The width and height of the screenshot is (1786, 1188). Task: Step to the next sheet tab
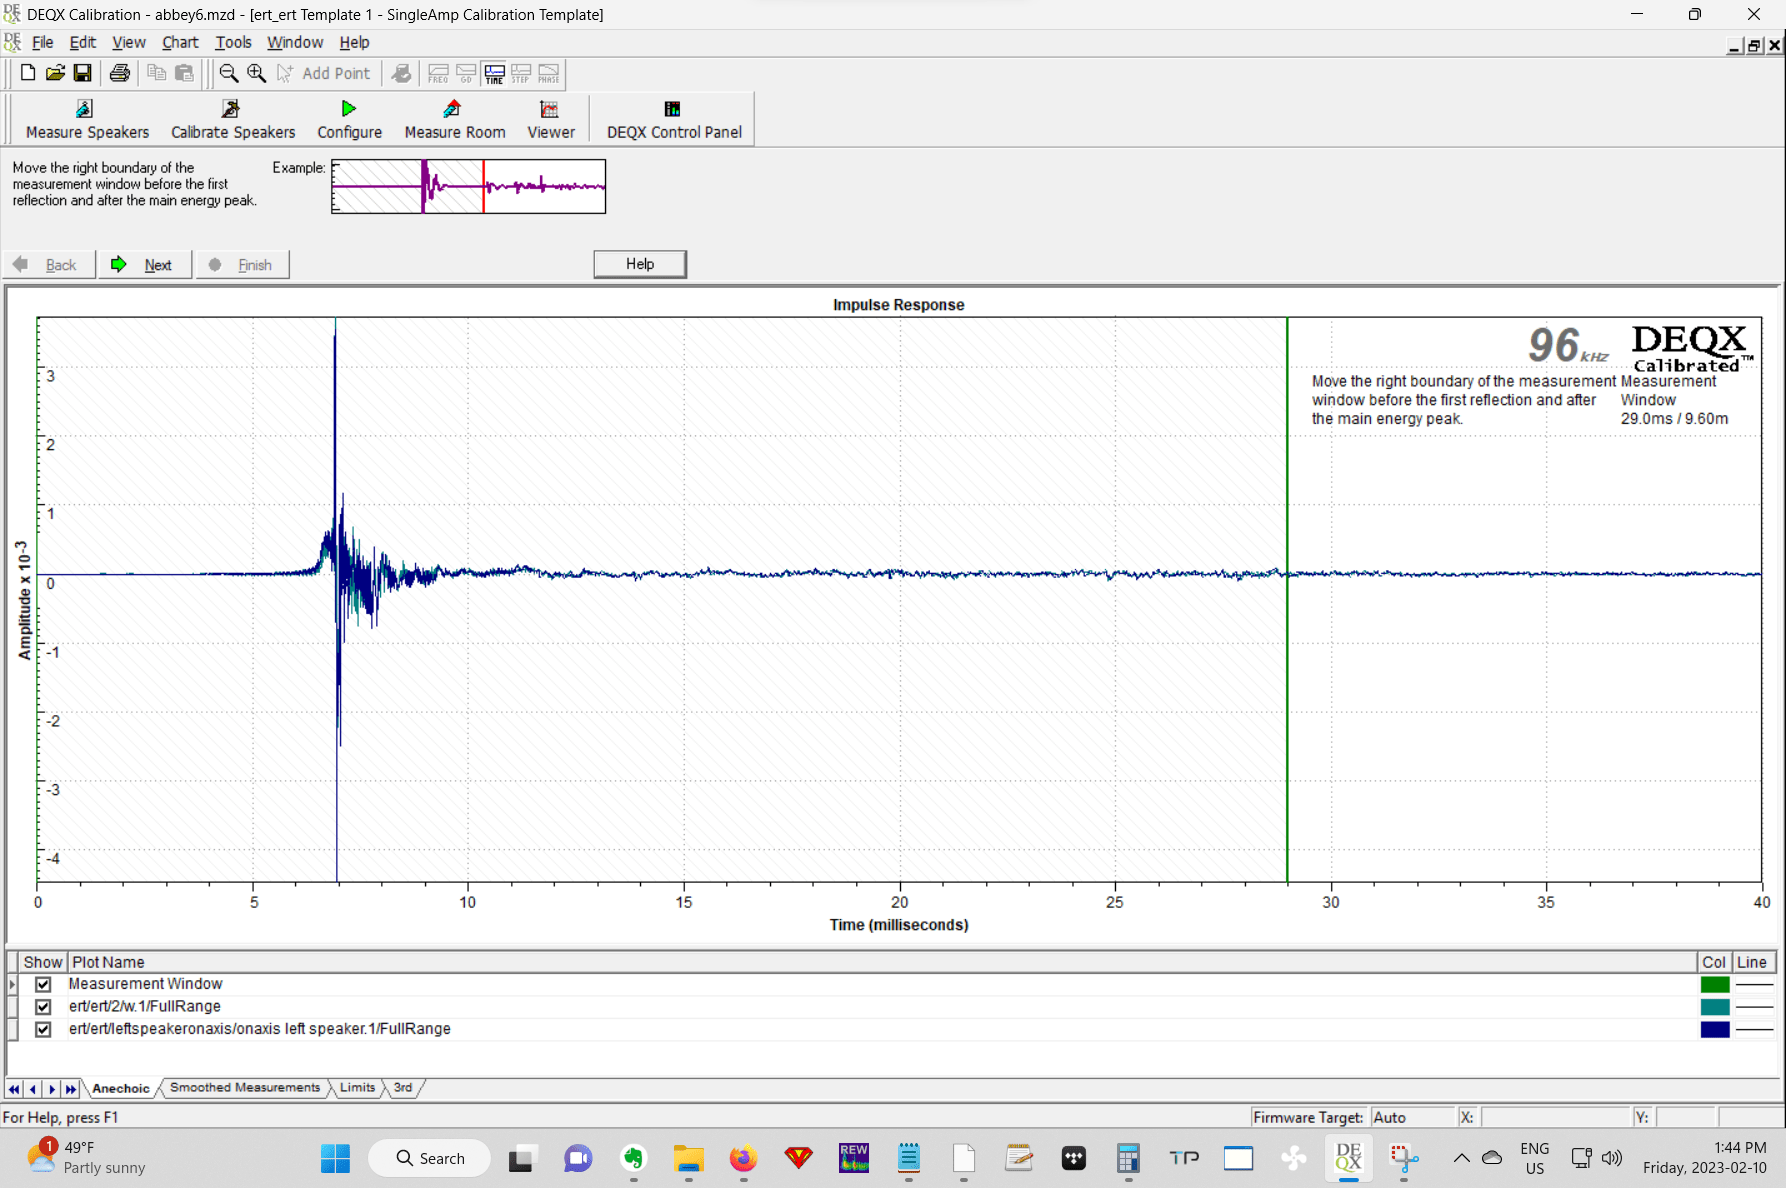click(52, 1089)
